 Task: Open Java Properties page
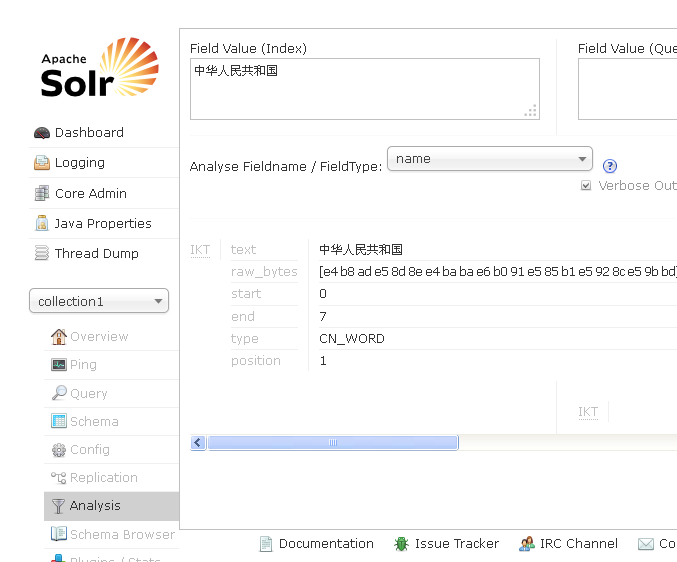[103, 224]
